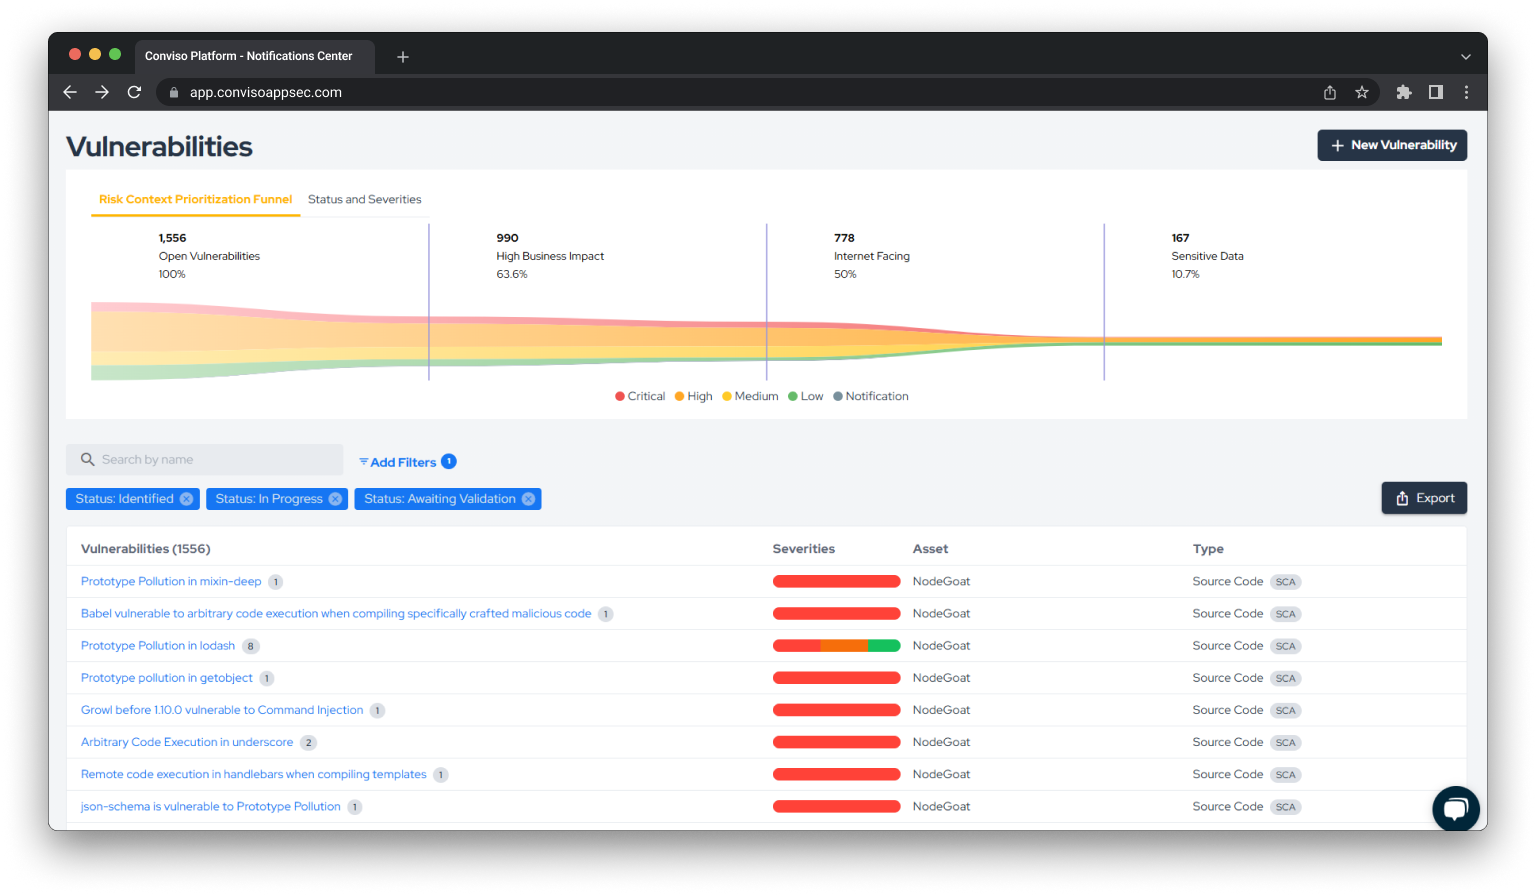
Task: Go forward using the browser forward arrow
Action: pos(102,92)
